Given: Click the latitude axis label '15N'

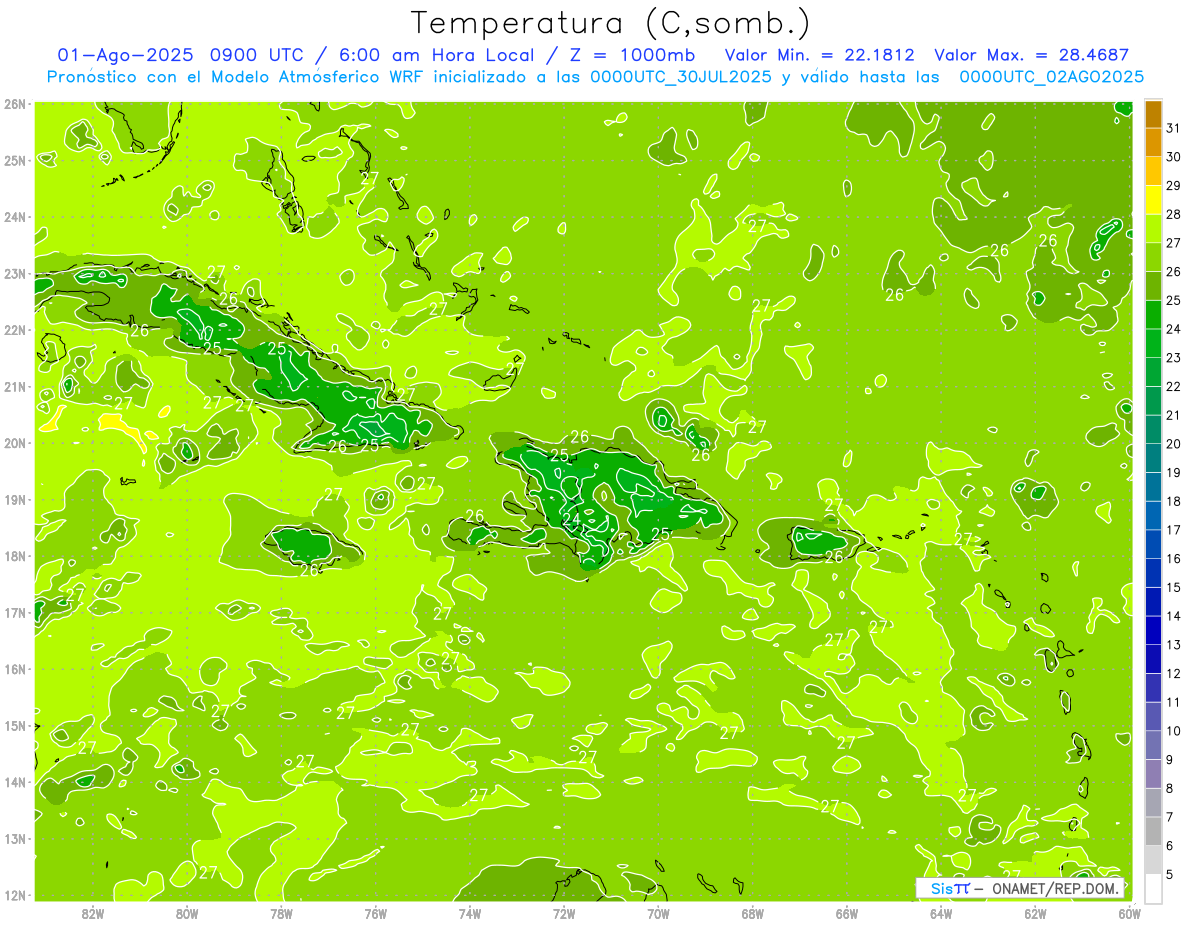Looking at the screenshot, I should click(15, 726).
